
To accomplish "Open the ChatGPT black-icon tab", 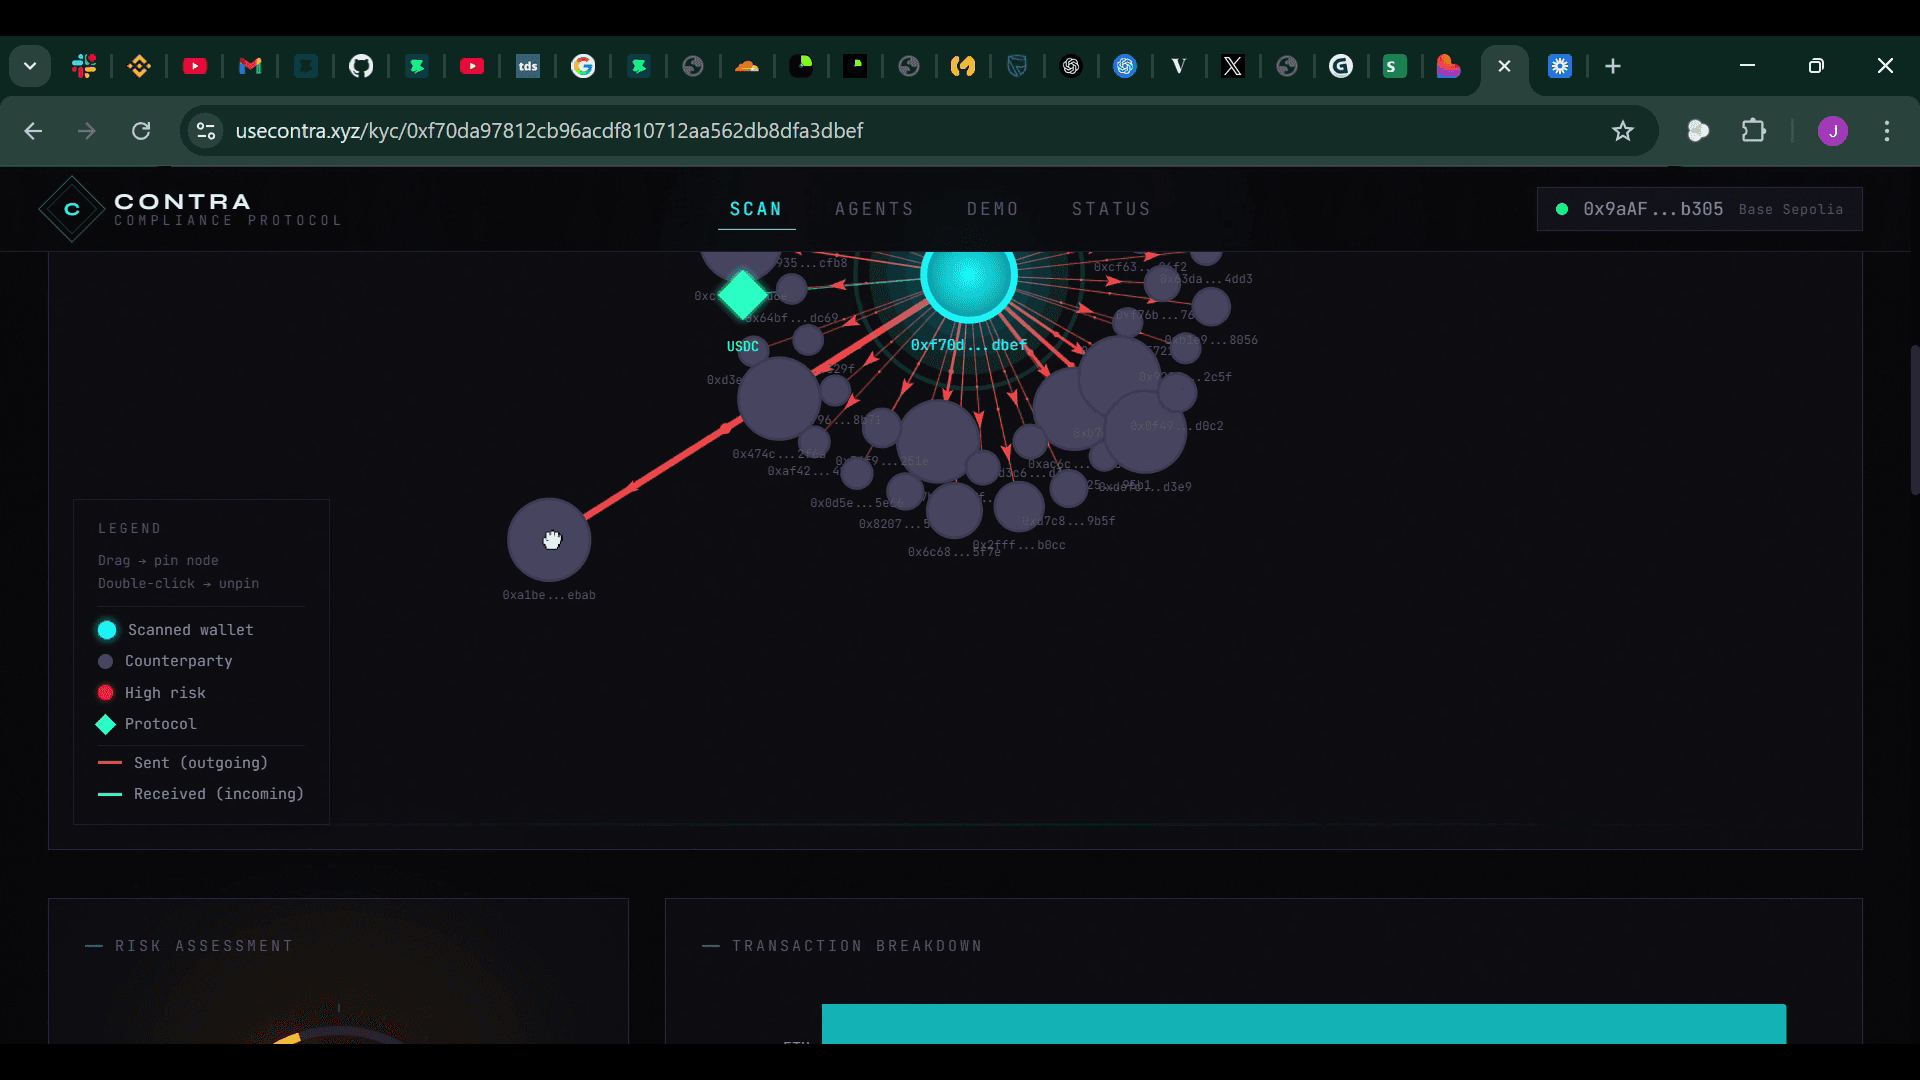I will pos(1071,66).
